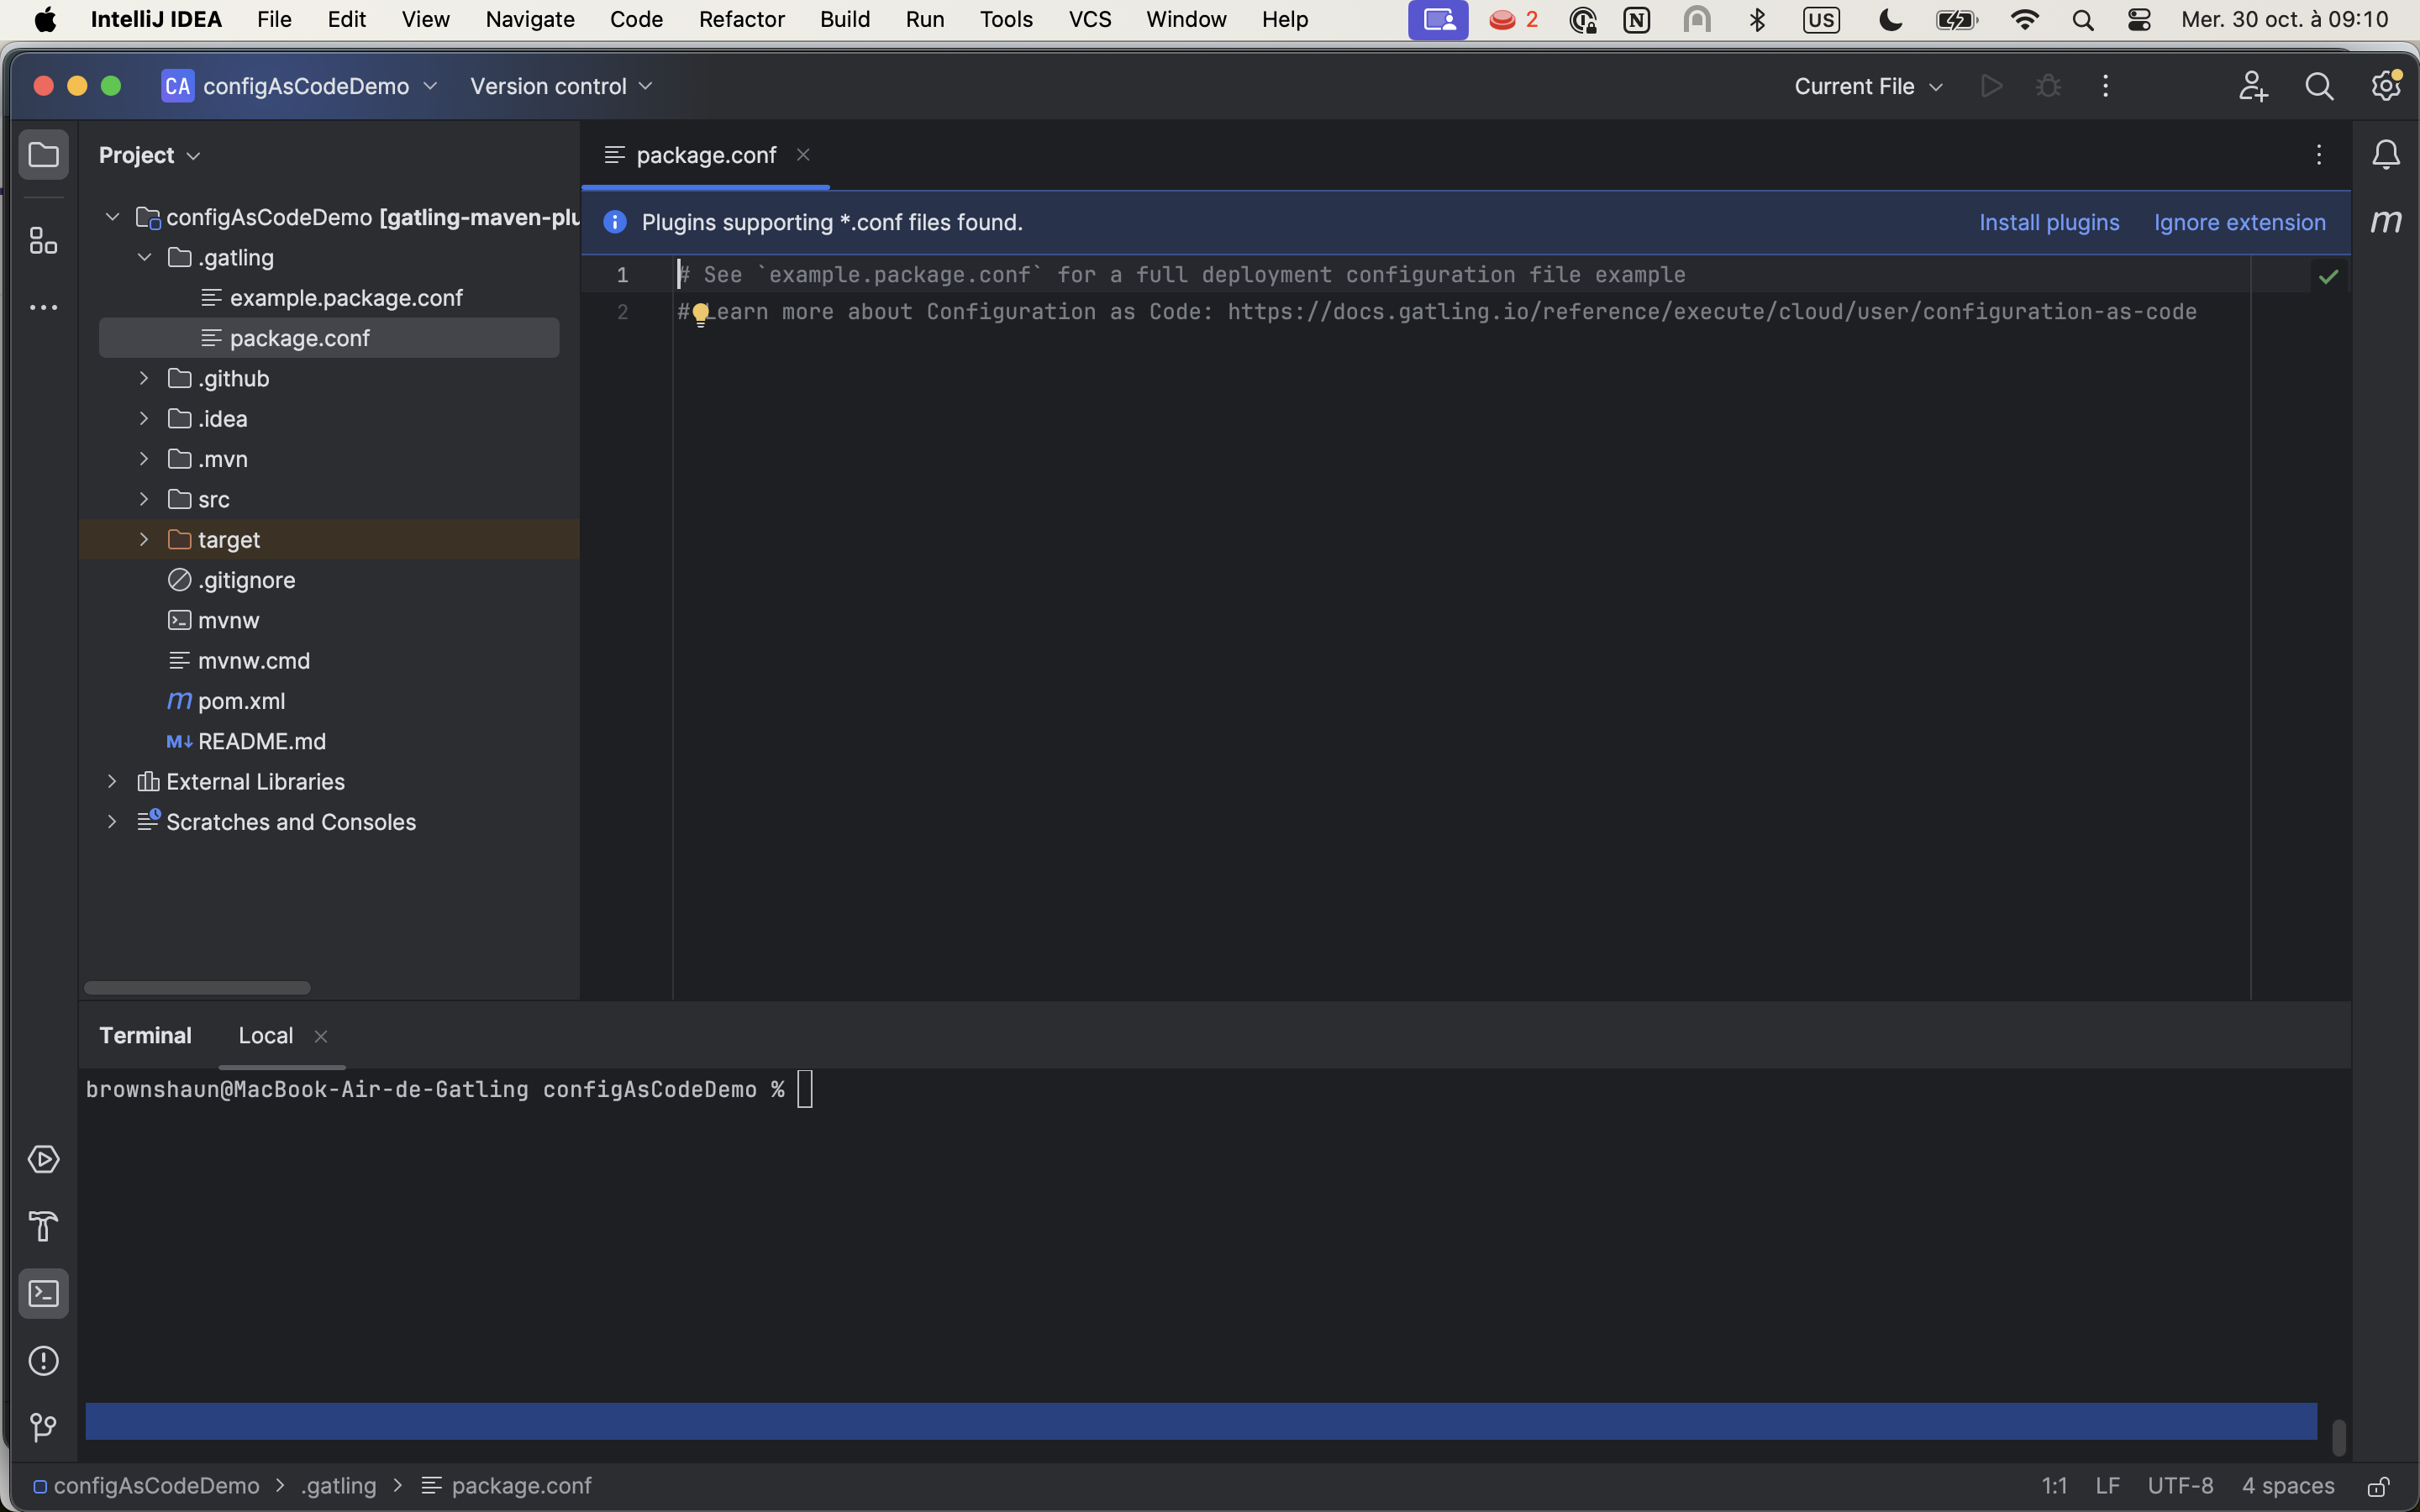Select the Local terminal tab
Image resolution: width=2420 pixels, height=1512 pixels.
pos(266,1036)
